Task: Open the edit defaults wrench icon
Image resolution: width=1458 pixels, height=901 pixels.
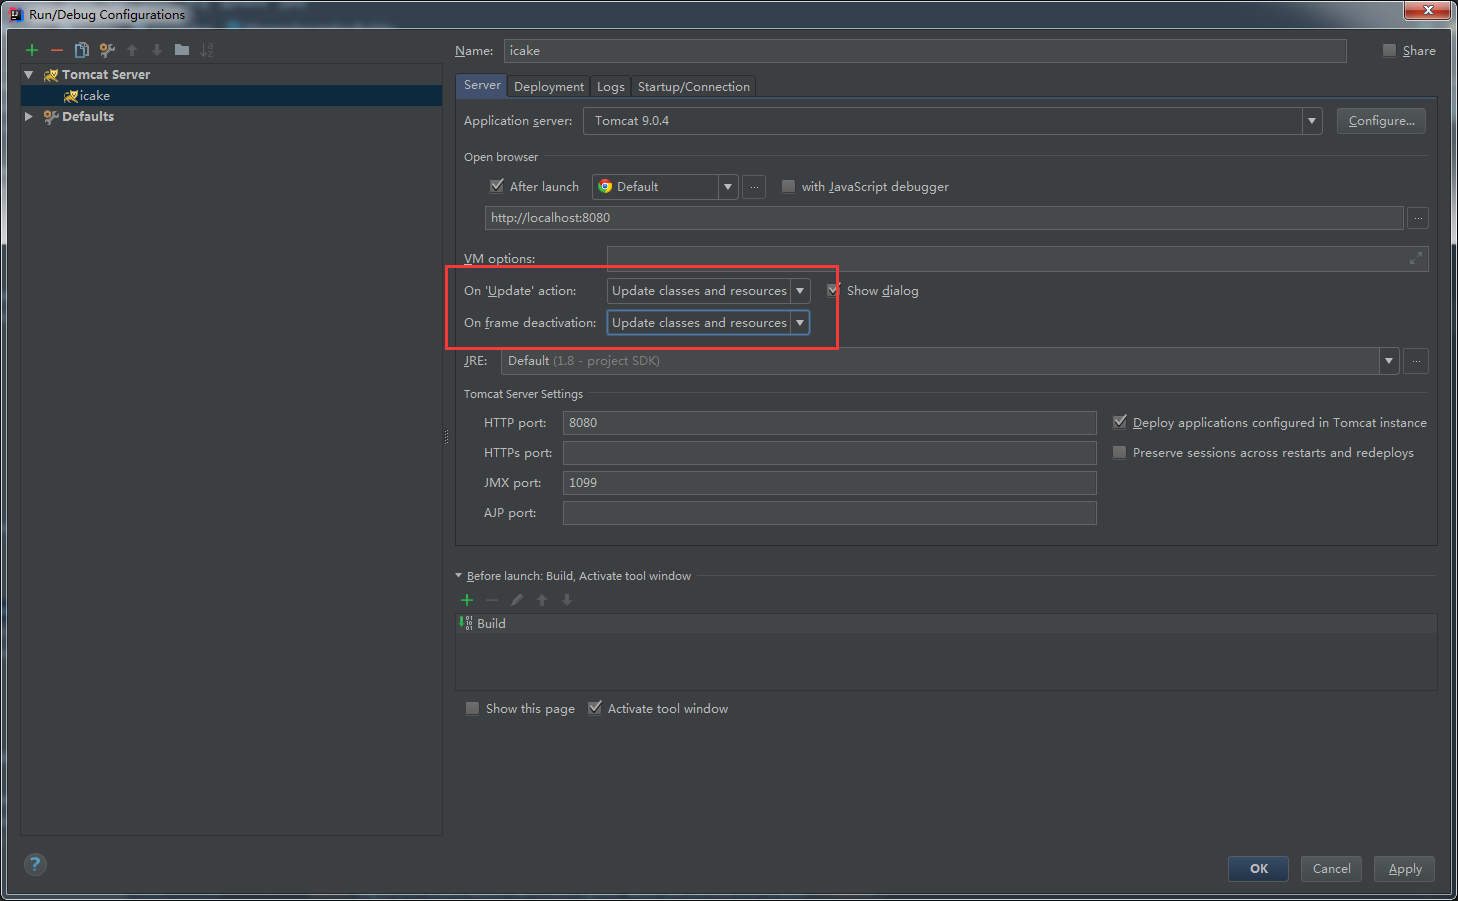Action: pyautogui.click(x=107, y=50)
